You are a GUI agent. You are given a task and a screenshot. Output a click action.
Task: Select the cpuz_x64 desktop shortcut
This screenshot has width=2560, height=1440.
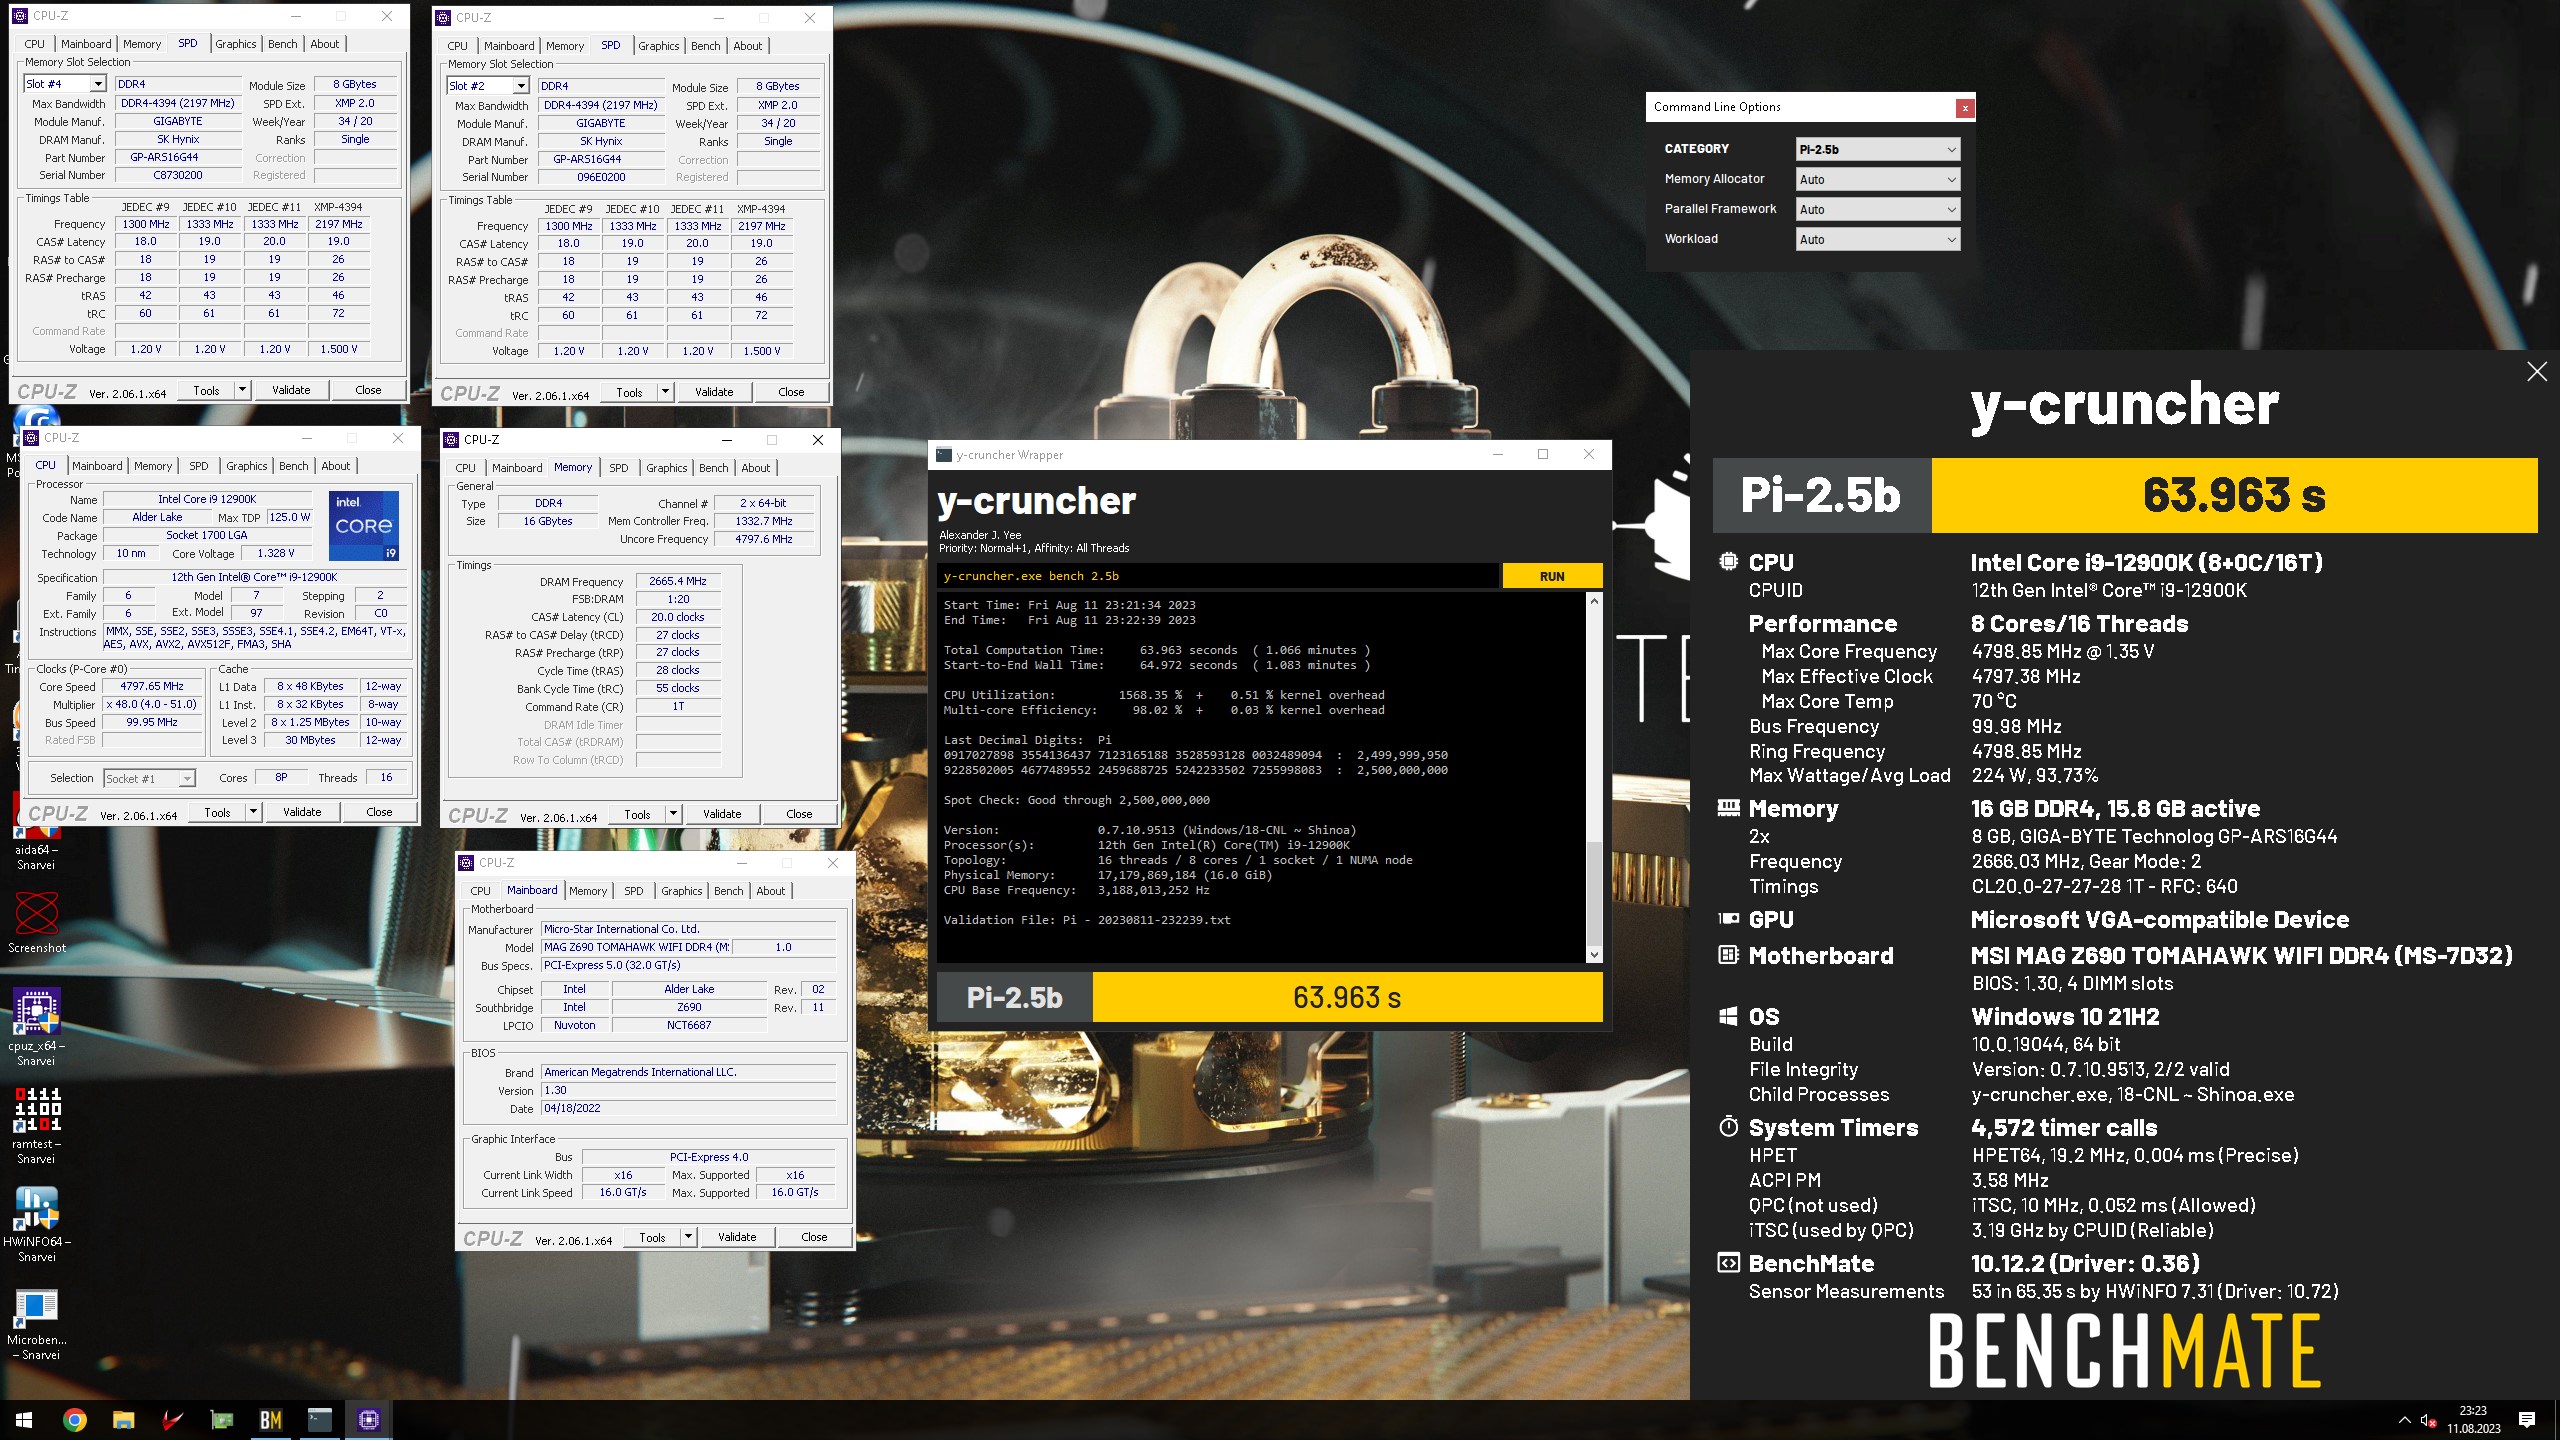pyautogui.click(x=37, y=1026)
